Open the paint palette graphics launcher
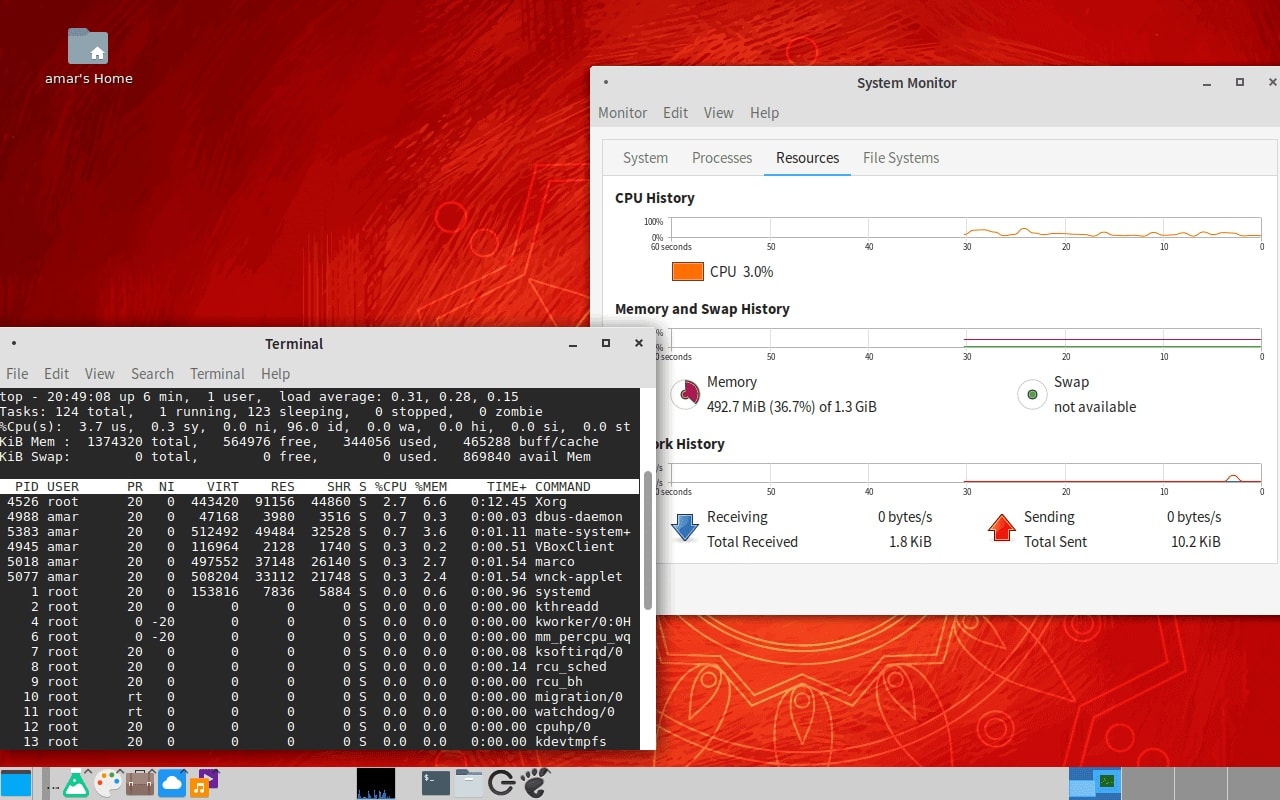The width and height of the screenshot is (1280, 800). pyautogui.click(x=108, y=783)
